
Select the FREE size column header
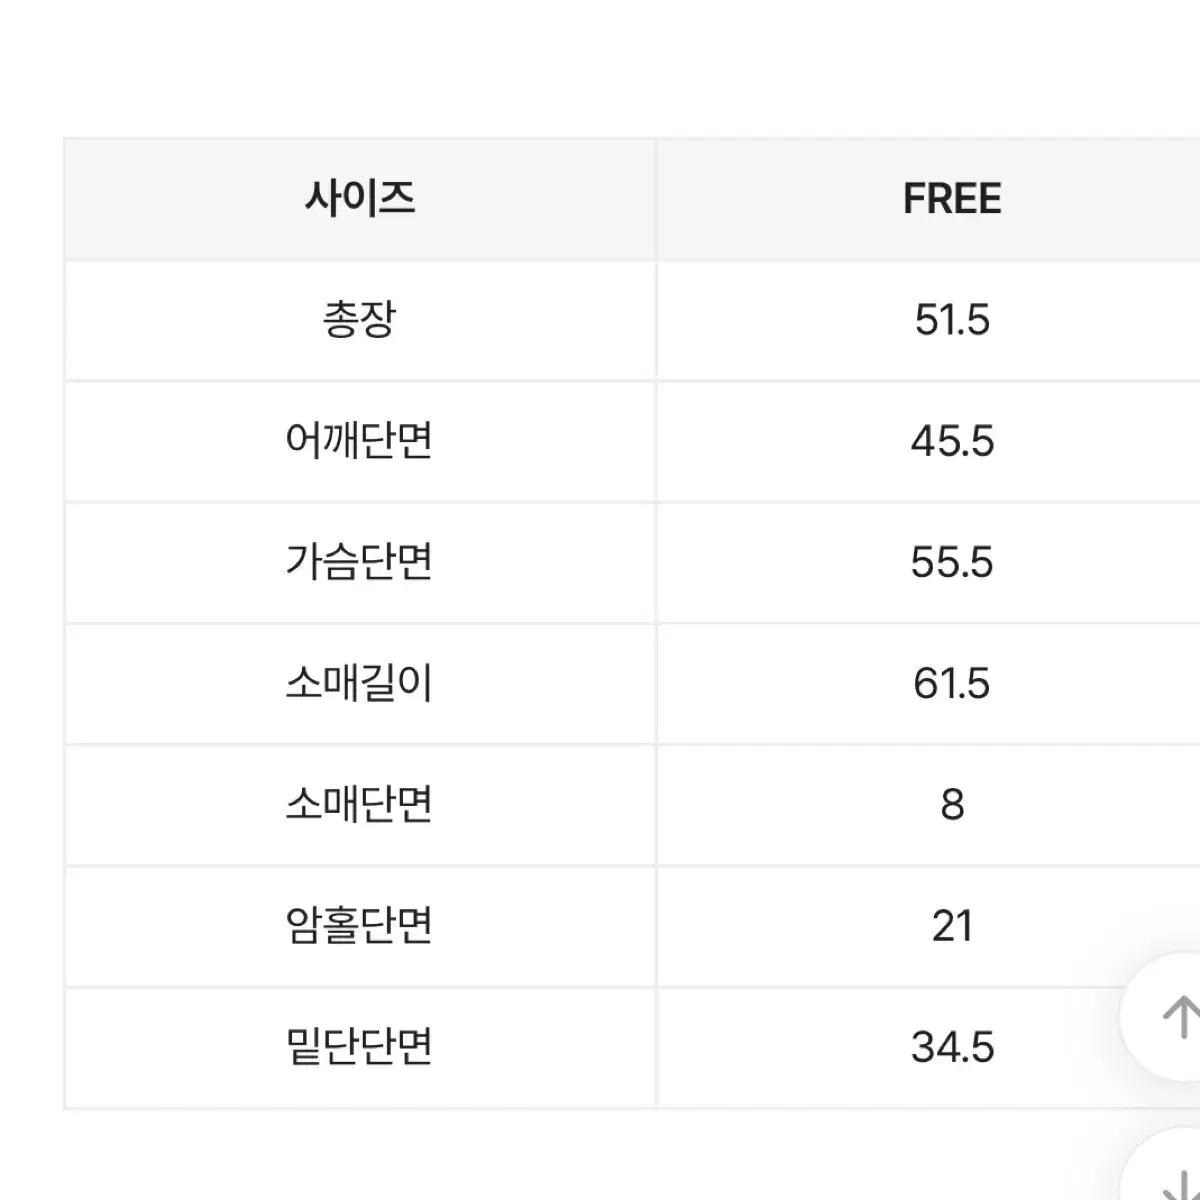pyautogui.click(x=952, y=199)
